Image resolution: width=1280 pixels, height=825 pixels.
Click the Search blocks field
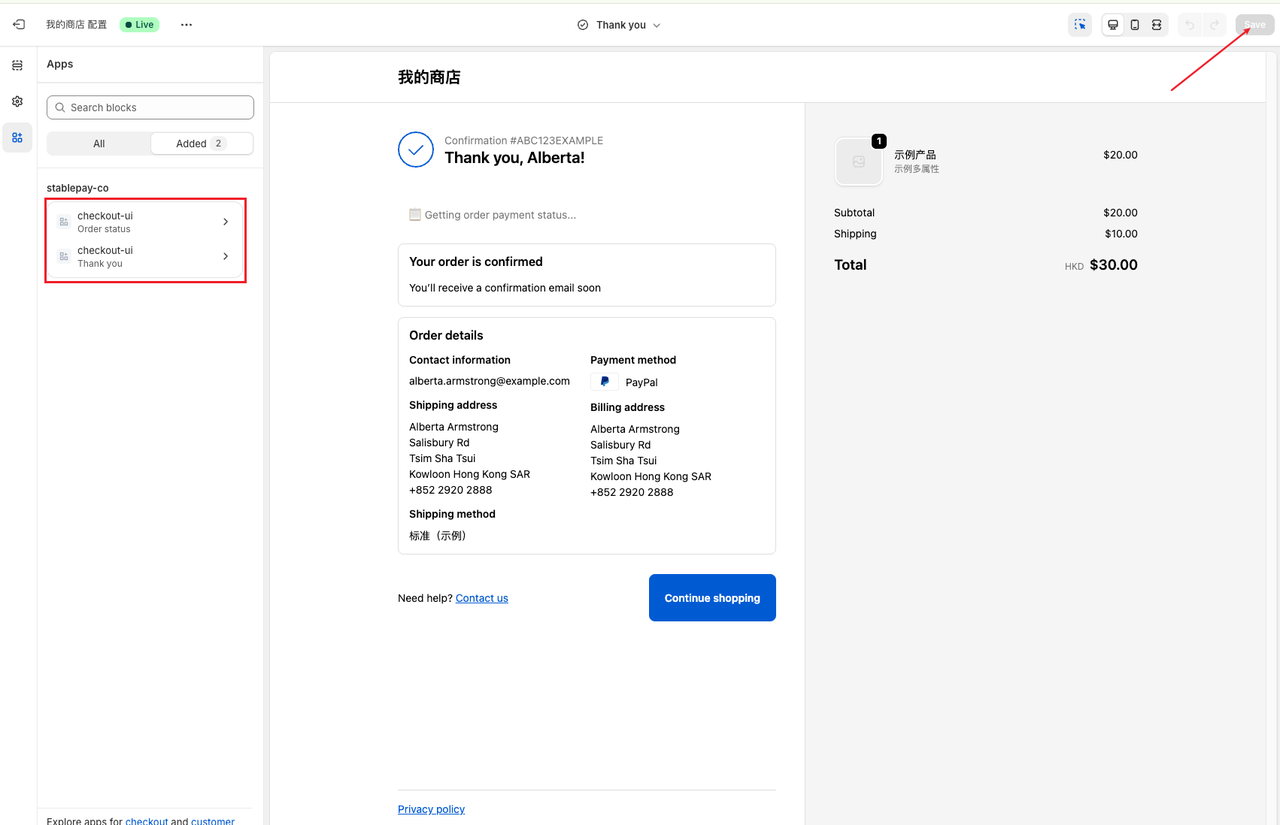tap(149, 107)
